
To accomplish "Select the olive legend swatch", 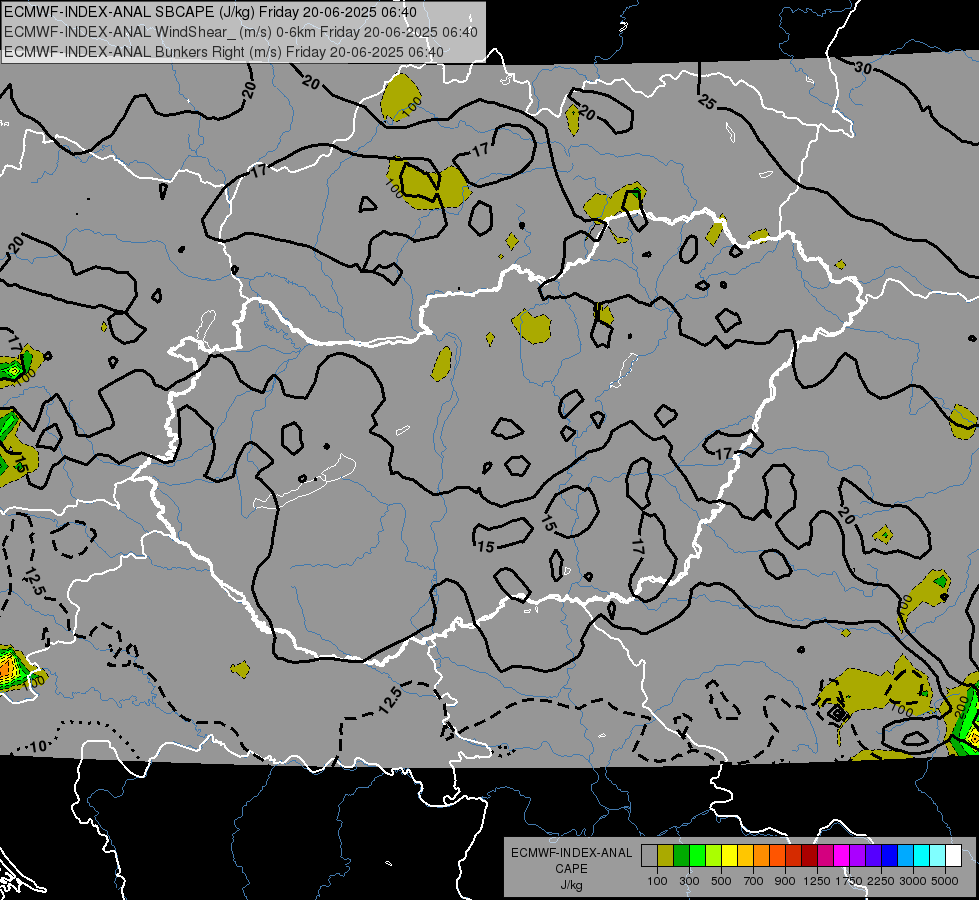I will [x=666, y=855].
